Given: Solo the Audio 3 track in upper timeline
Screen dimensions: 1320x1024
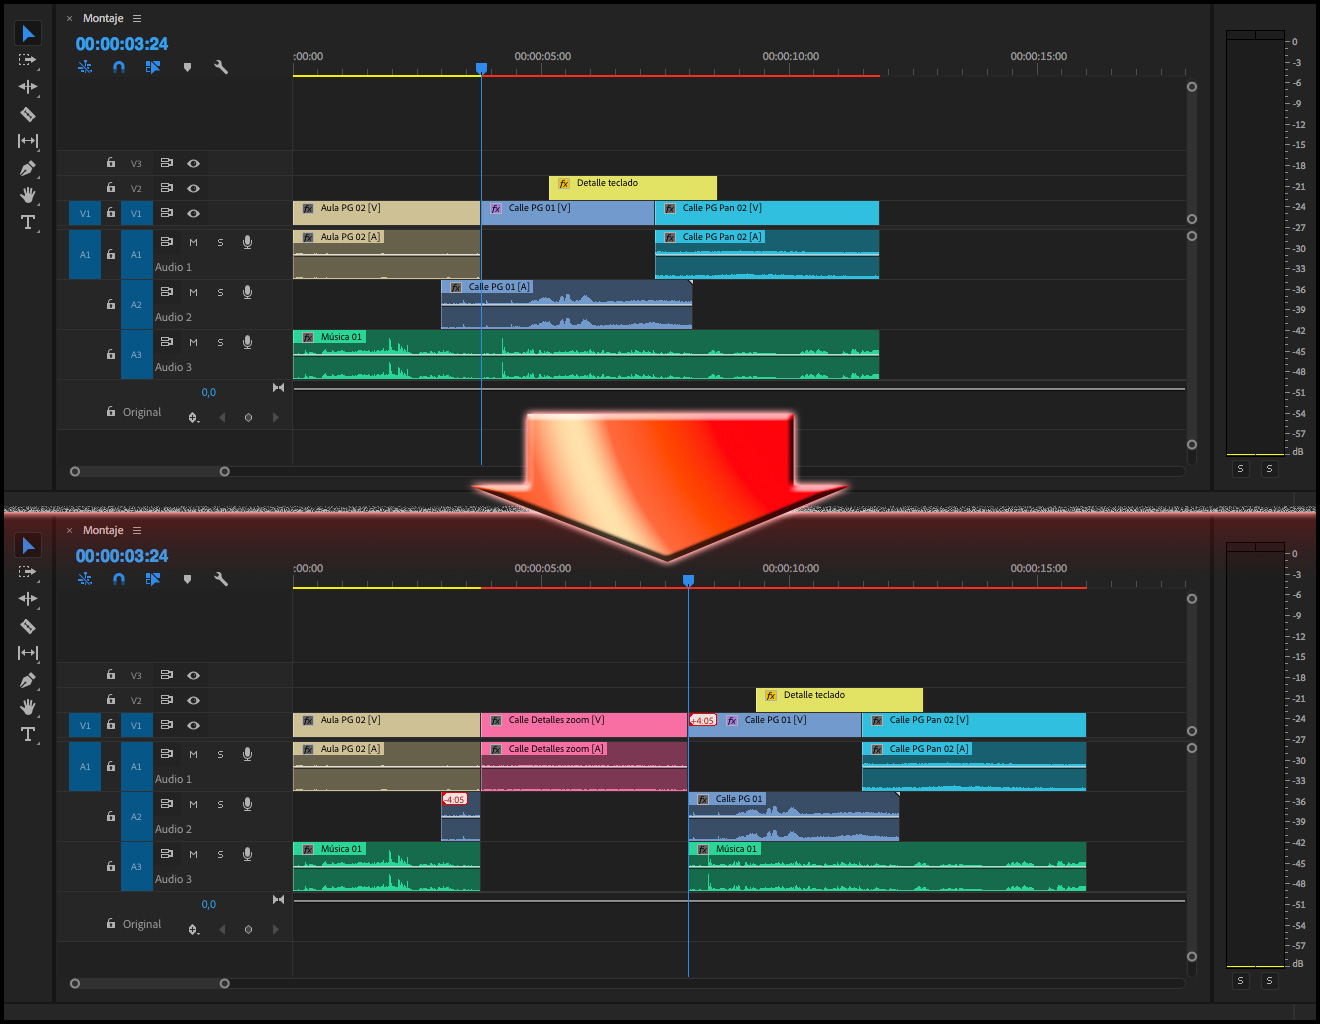Looking at the screenshot, I should pyautogui.click(x=220, y=342).
